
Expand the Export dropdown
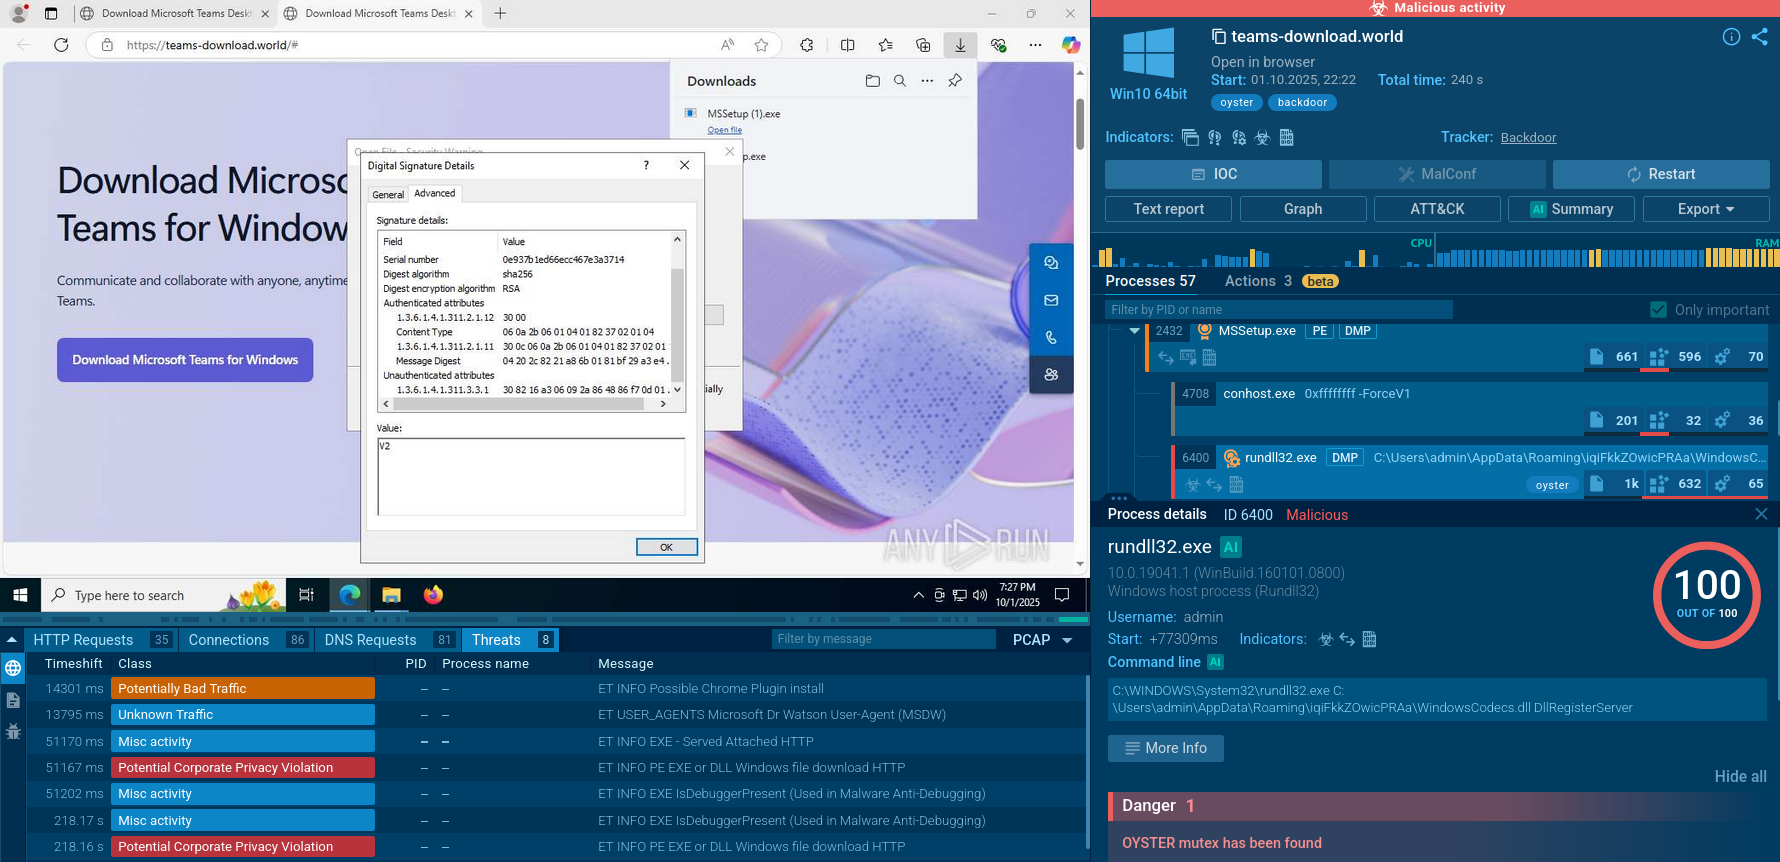[1706, 209]
